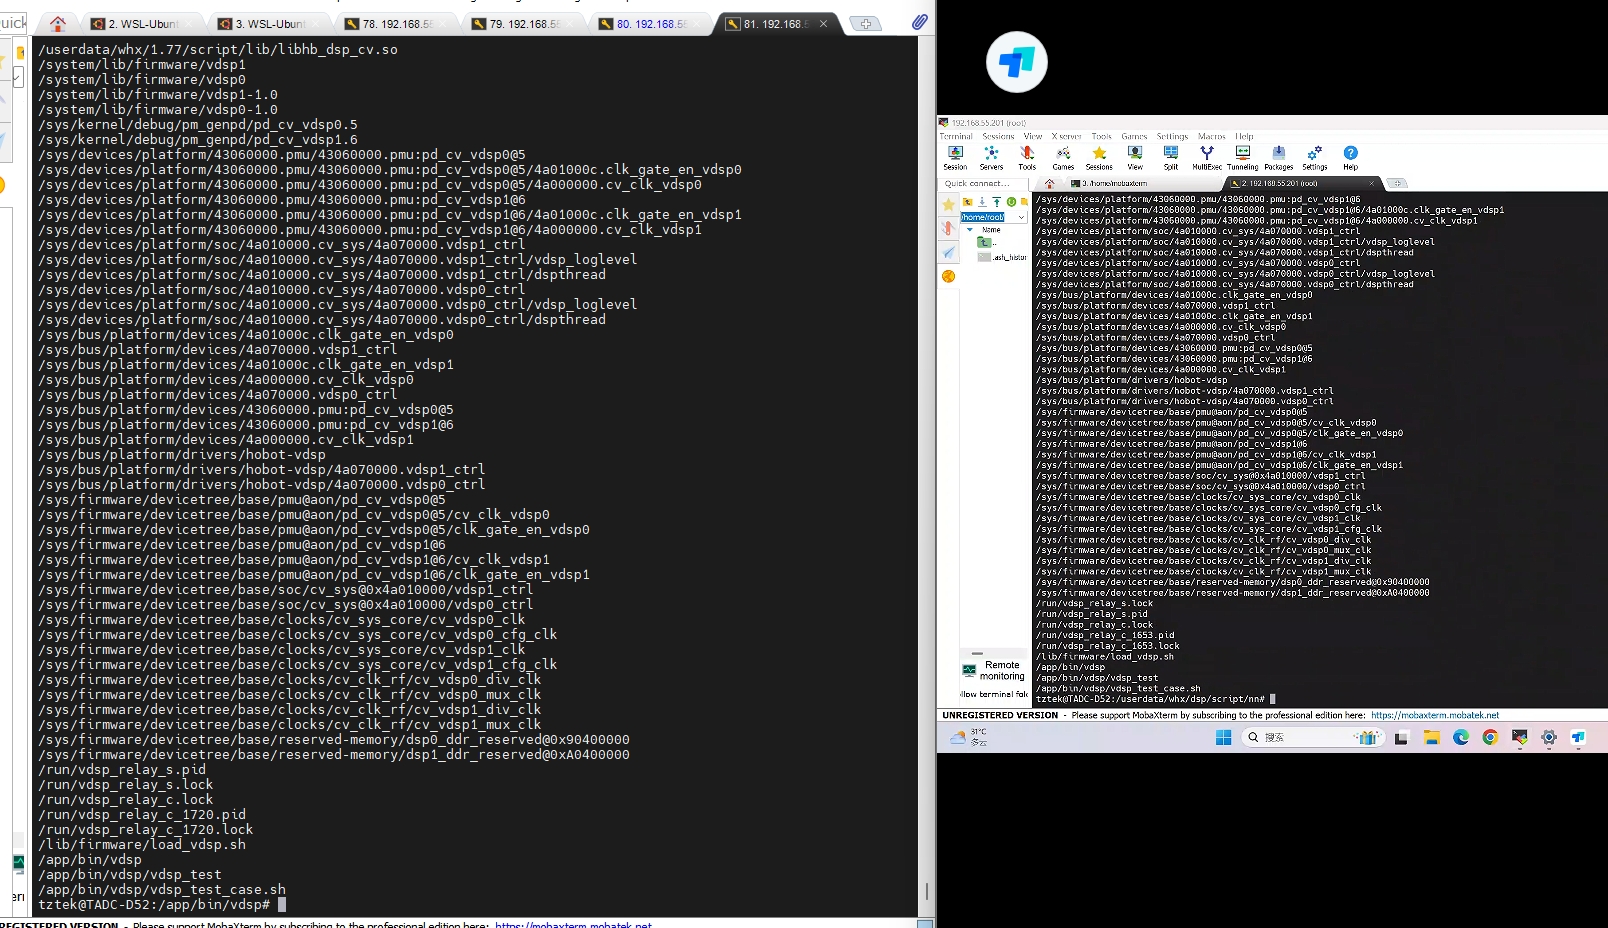Open a new tab in the right MobaXterm
Screen dimensions: 1608x928
pyautogui.click(x=1397, y=184)
